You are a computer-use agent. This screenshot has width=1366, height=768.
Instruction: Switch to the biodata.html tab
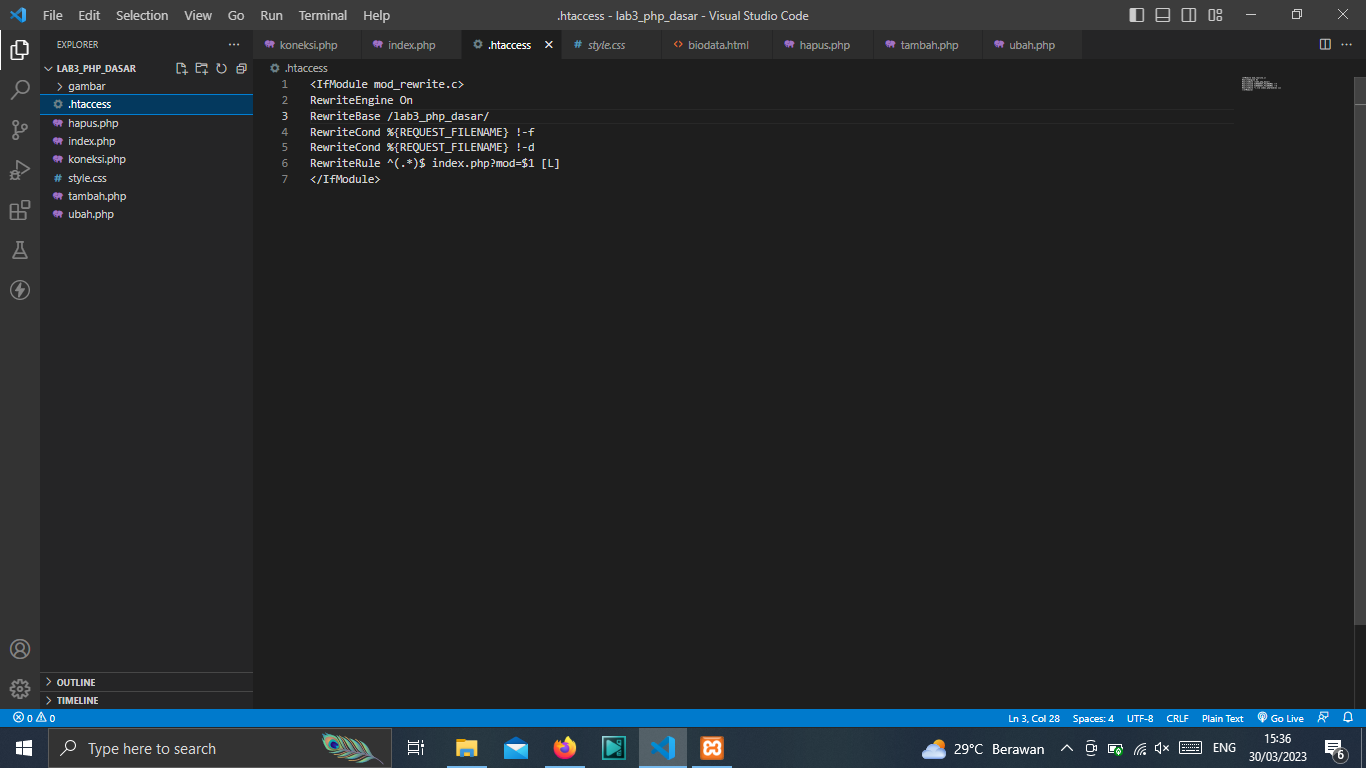pos(718,45)
